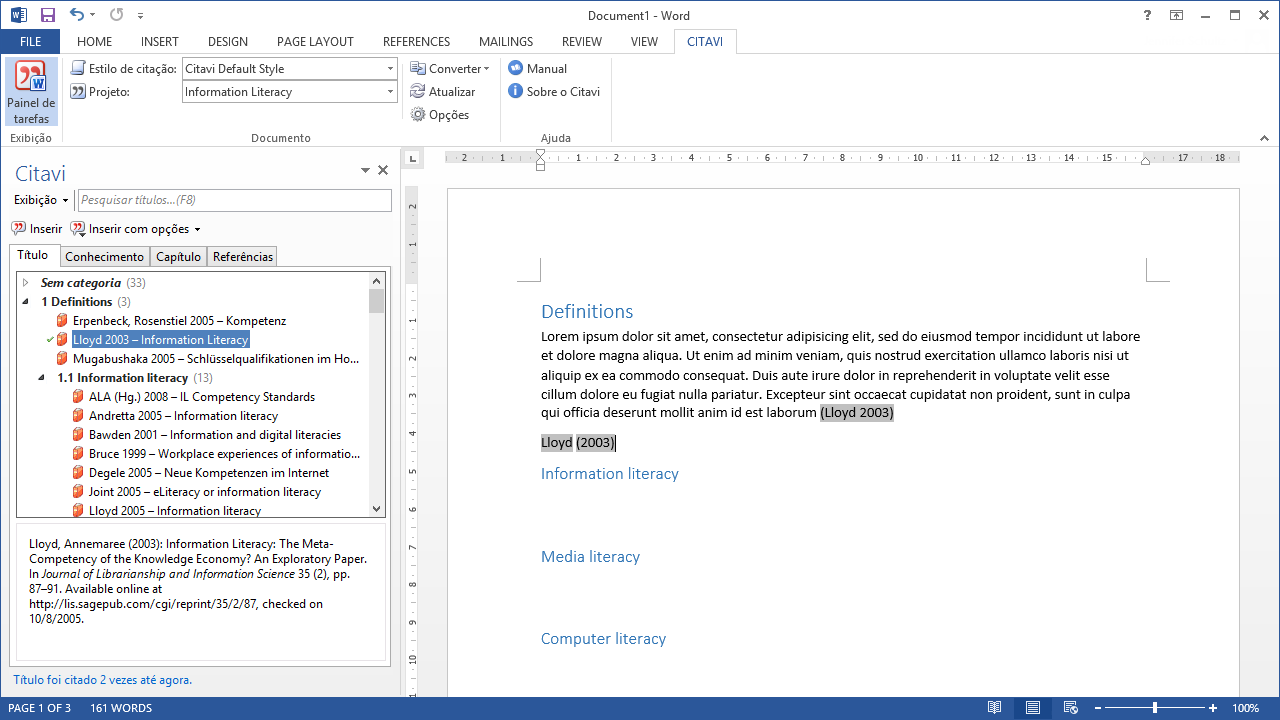Close the Citavi task pane

pyautogui.click(x=383, y=171)
